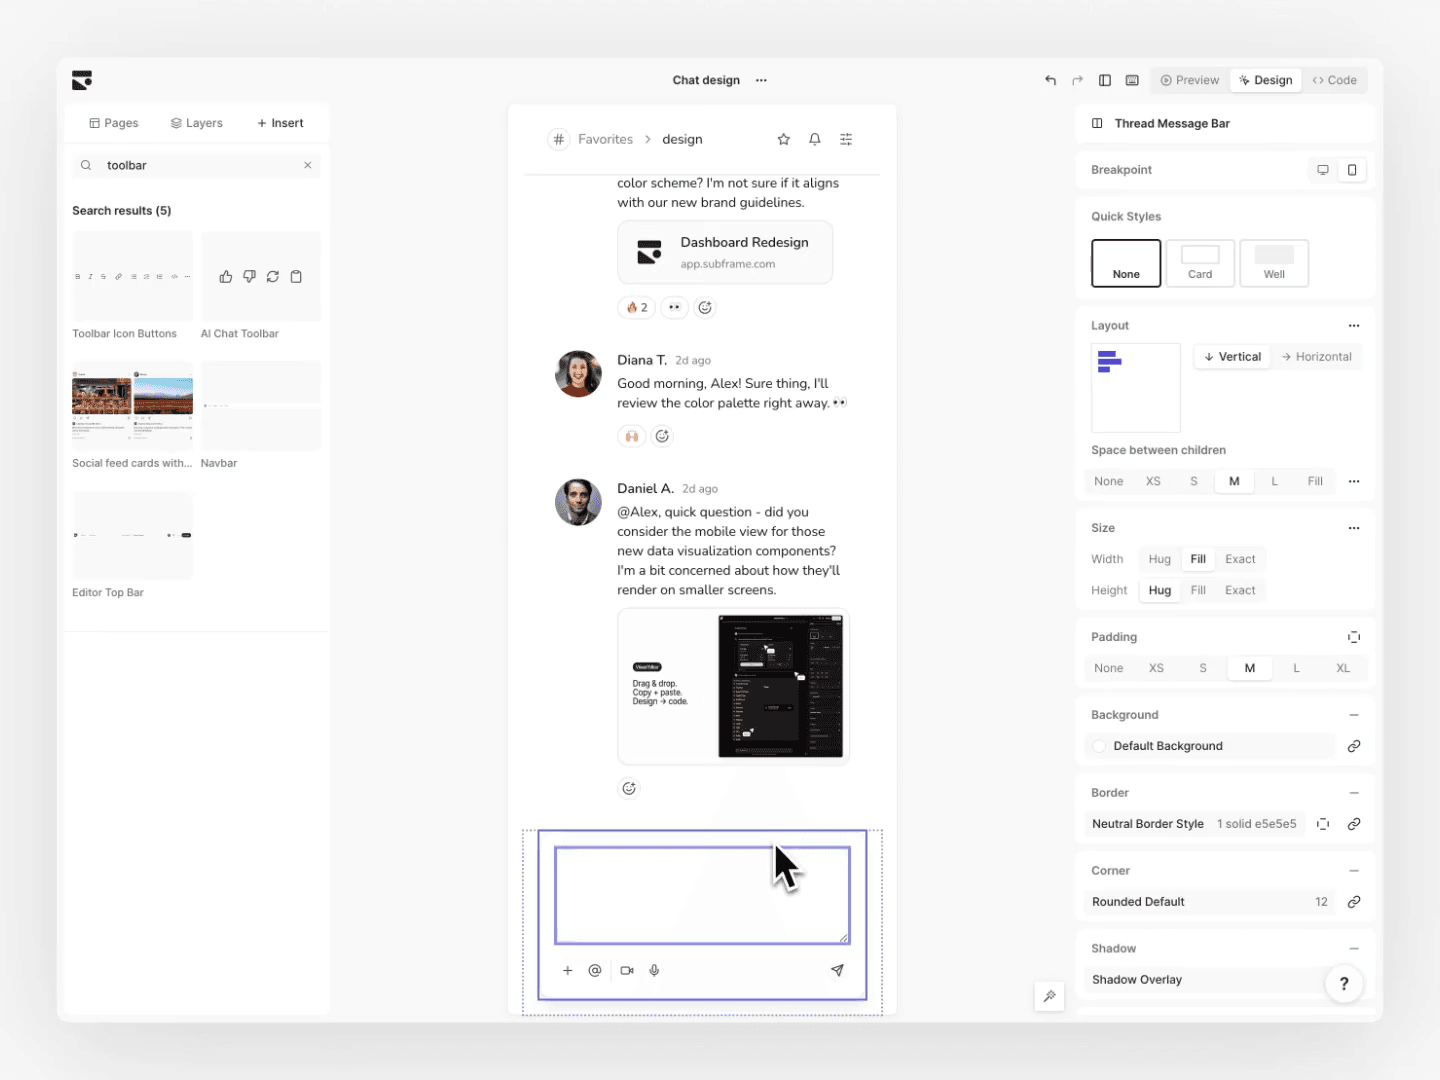Click the @ mention icon in the message bar
Viewport: 1440px width, 1080px height.
(x=595, y=970)
